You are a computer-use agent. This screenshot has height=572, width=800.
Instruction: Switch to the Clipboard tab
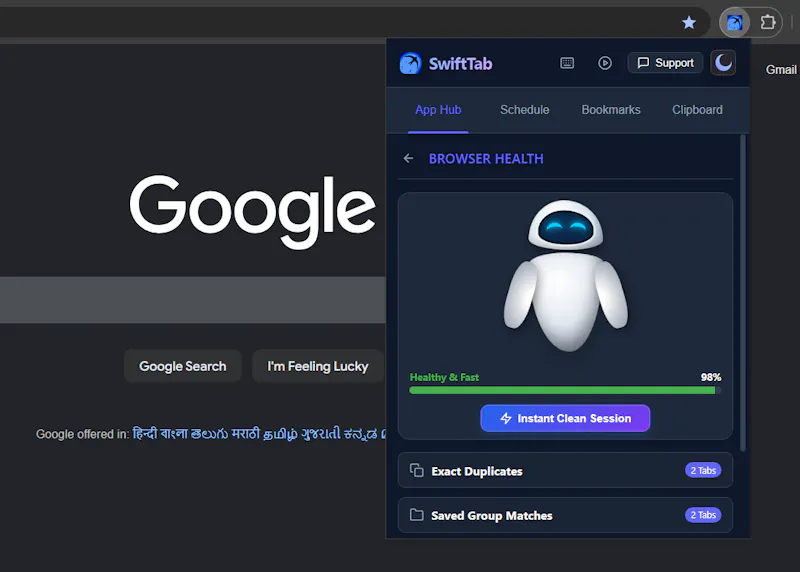tap(697, 110)
